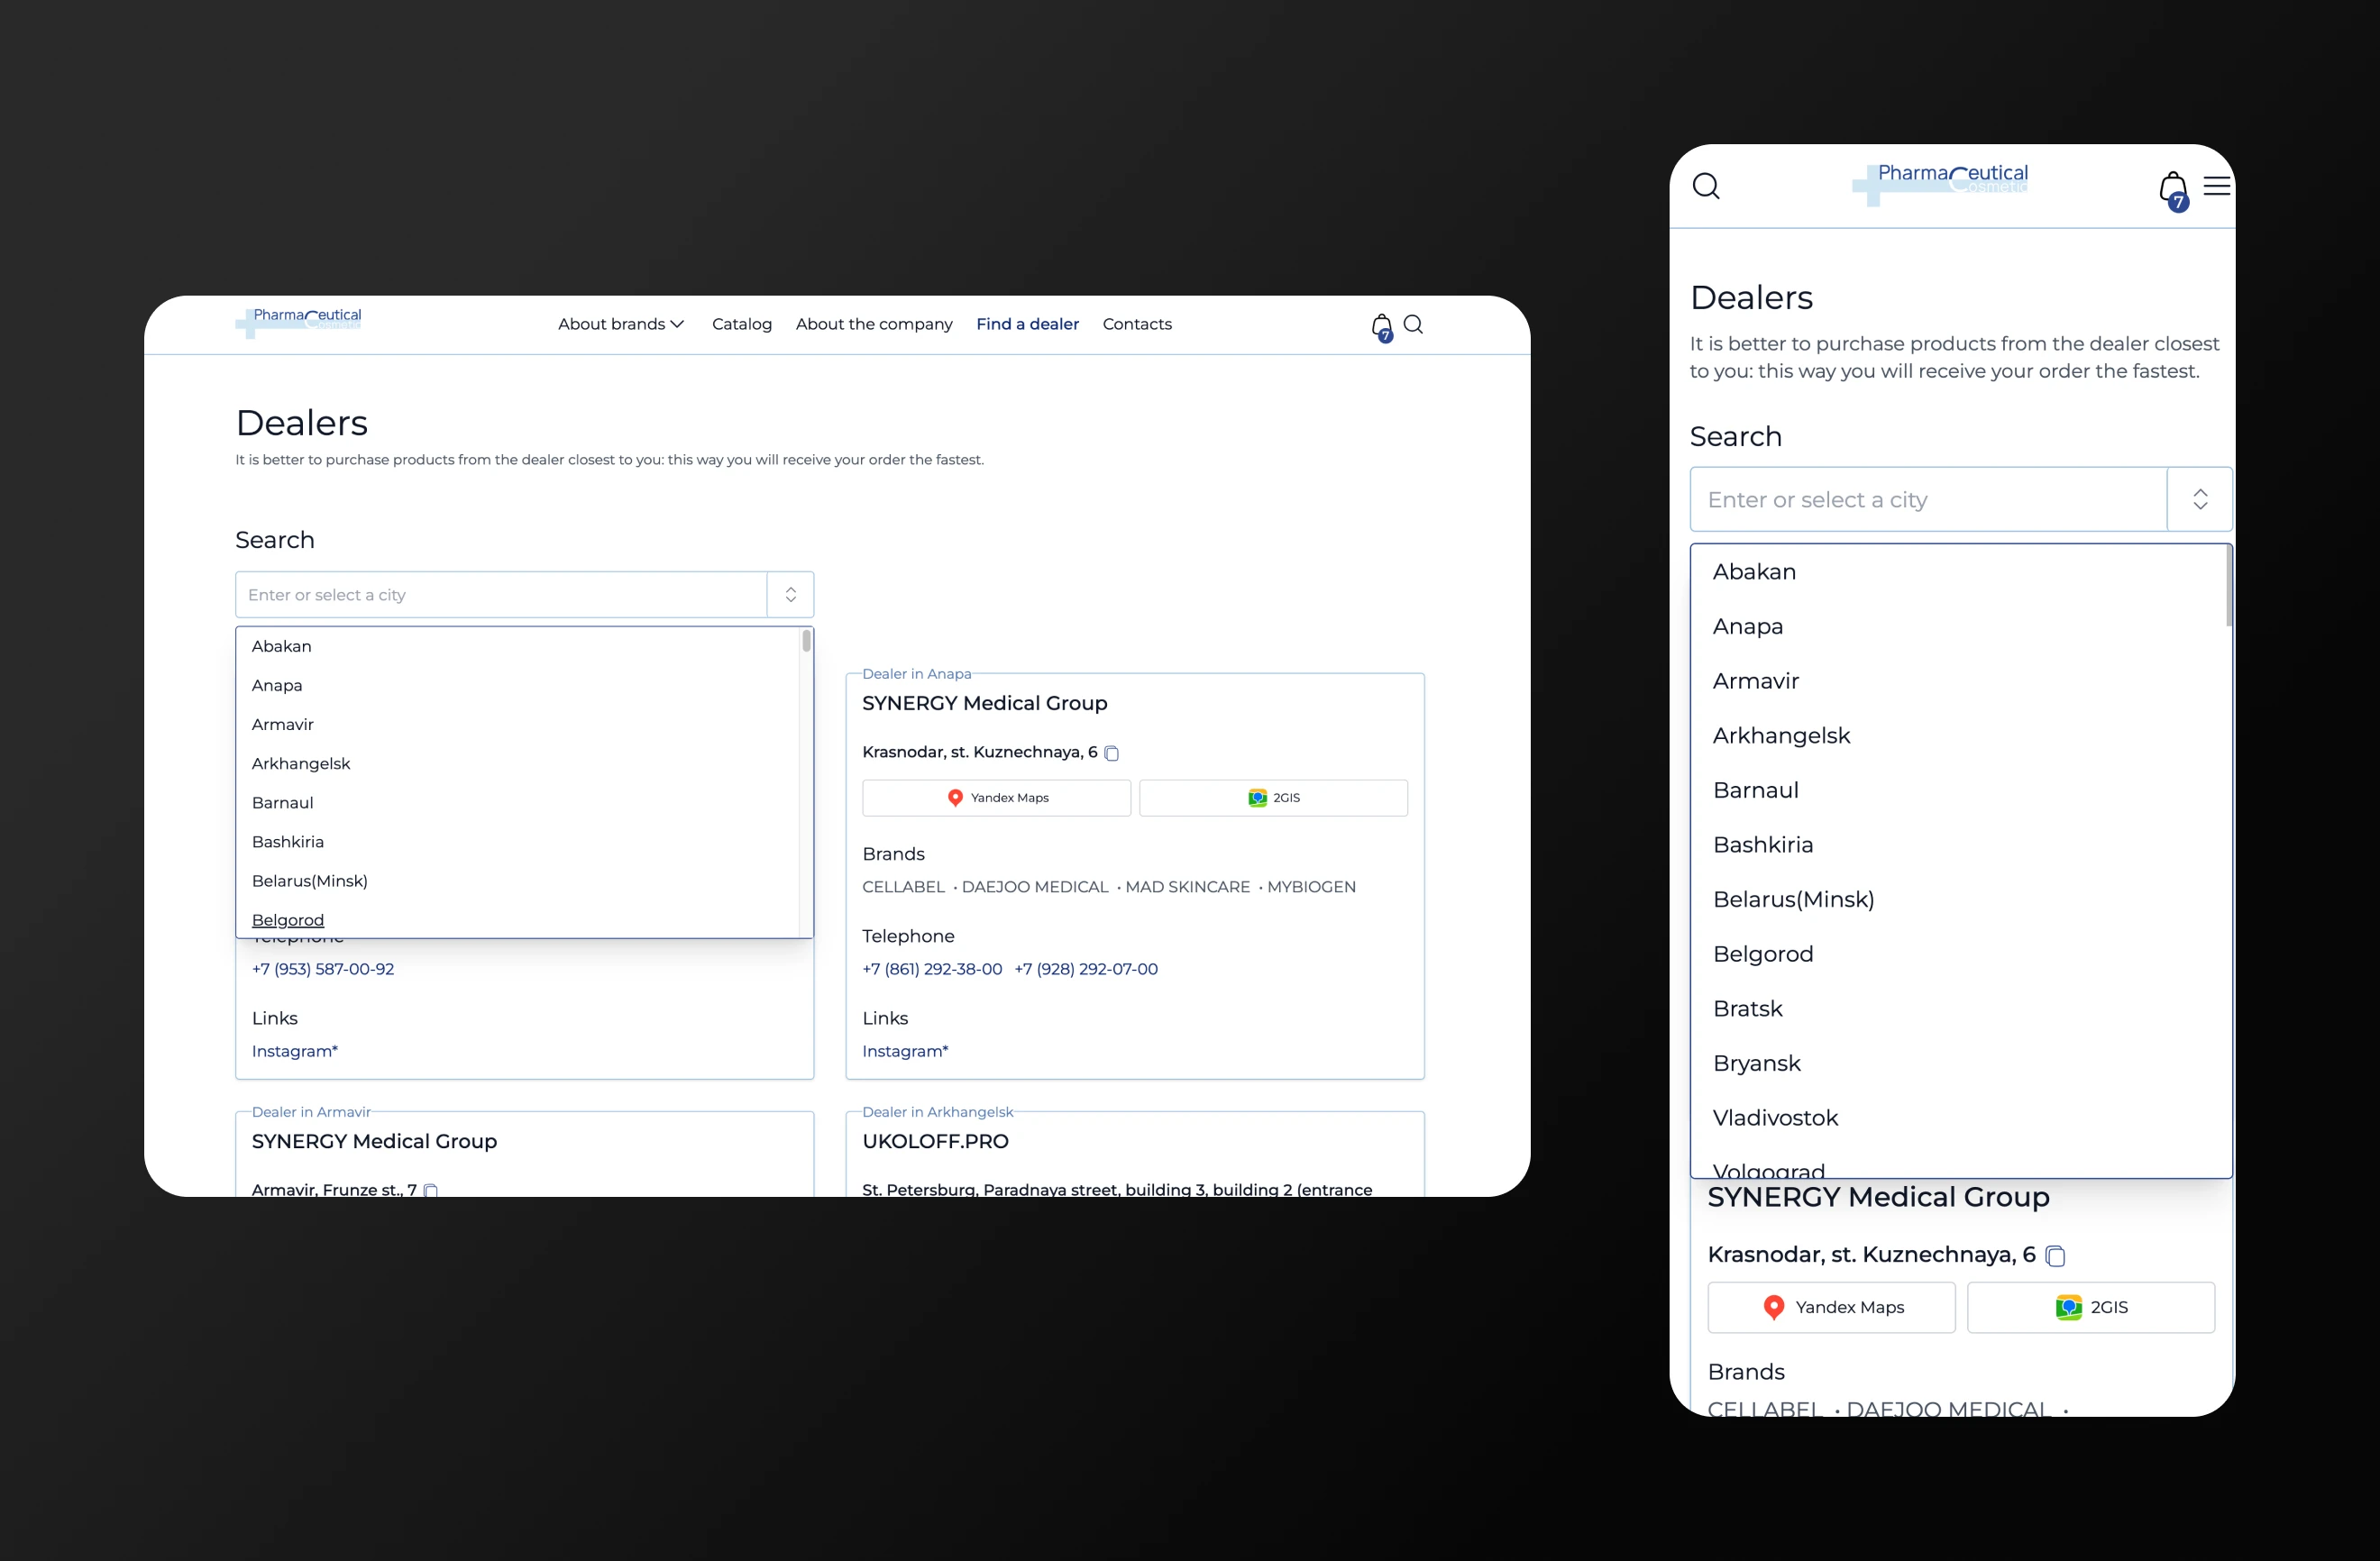The width and height of the screenshot is (2380, 1561).
Task: Call +7 (953) 587-00-92
Action: [x=323, y=969]
